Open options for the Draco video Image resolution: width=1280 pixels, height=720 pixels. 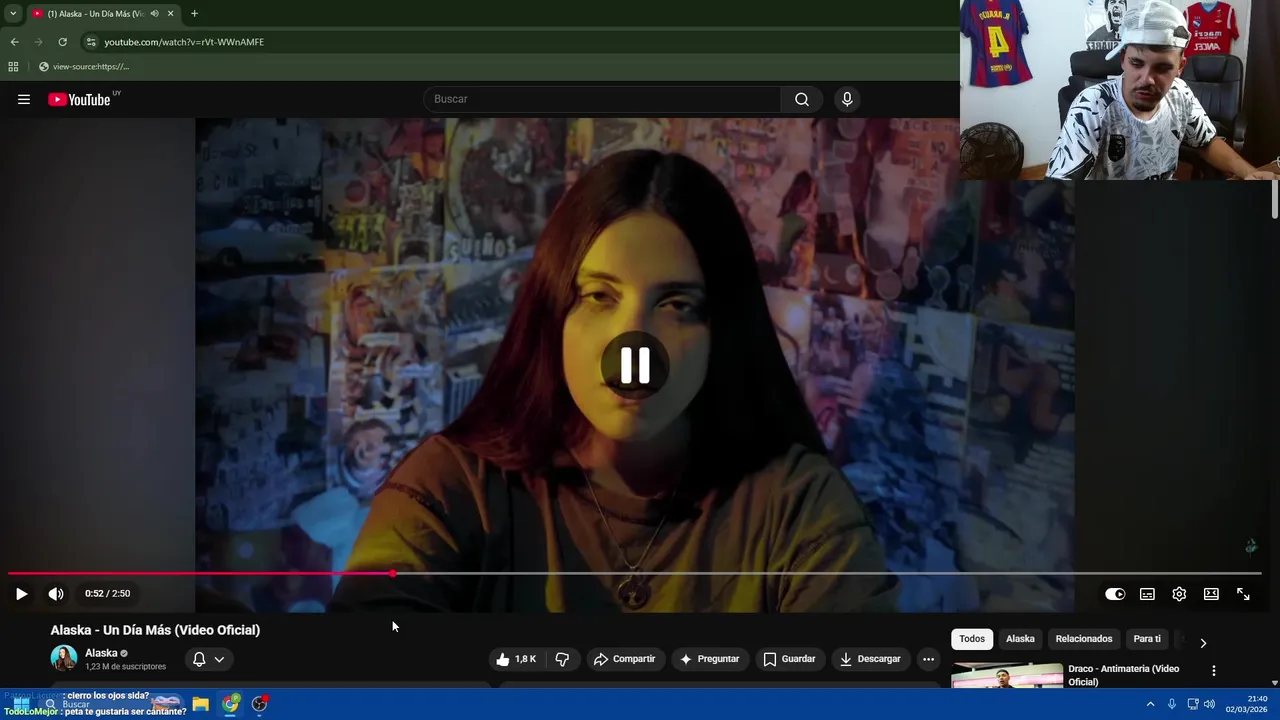click(x=1214, y=671)
